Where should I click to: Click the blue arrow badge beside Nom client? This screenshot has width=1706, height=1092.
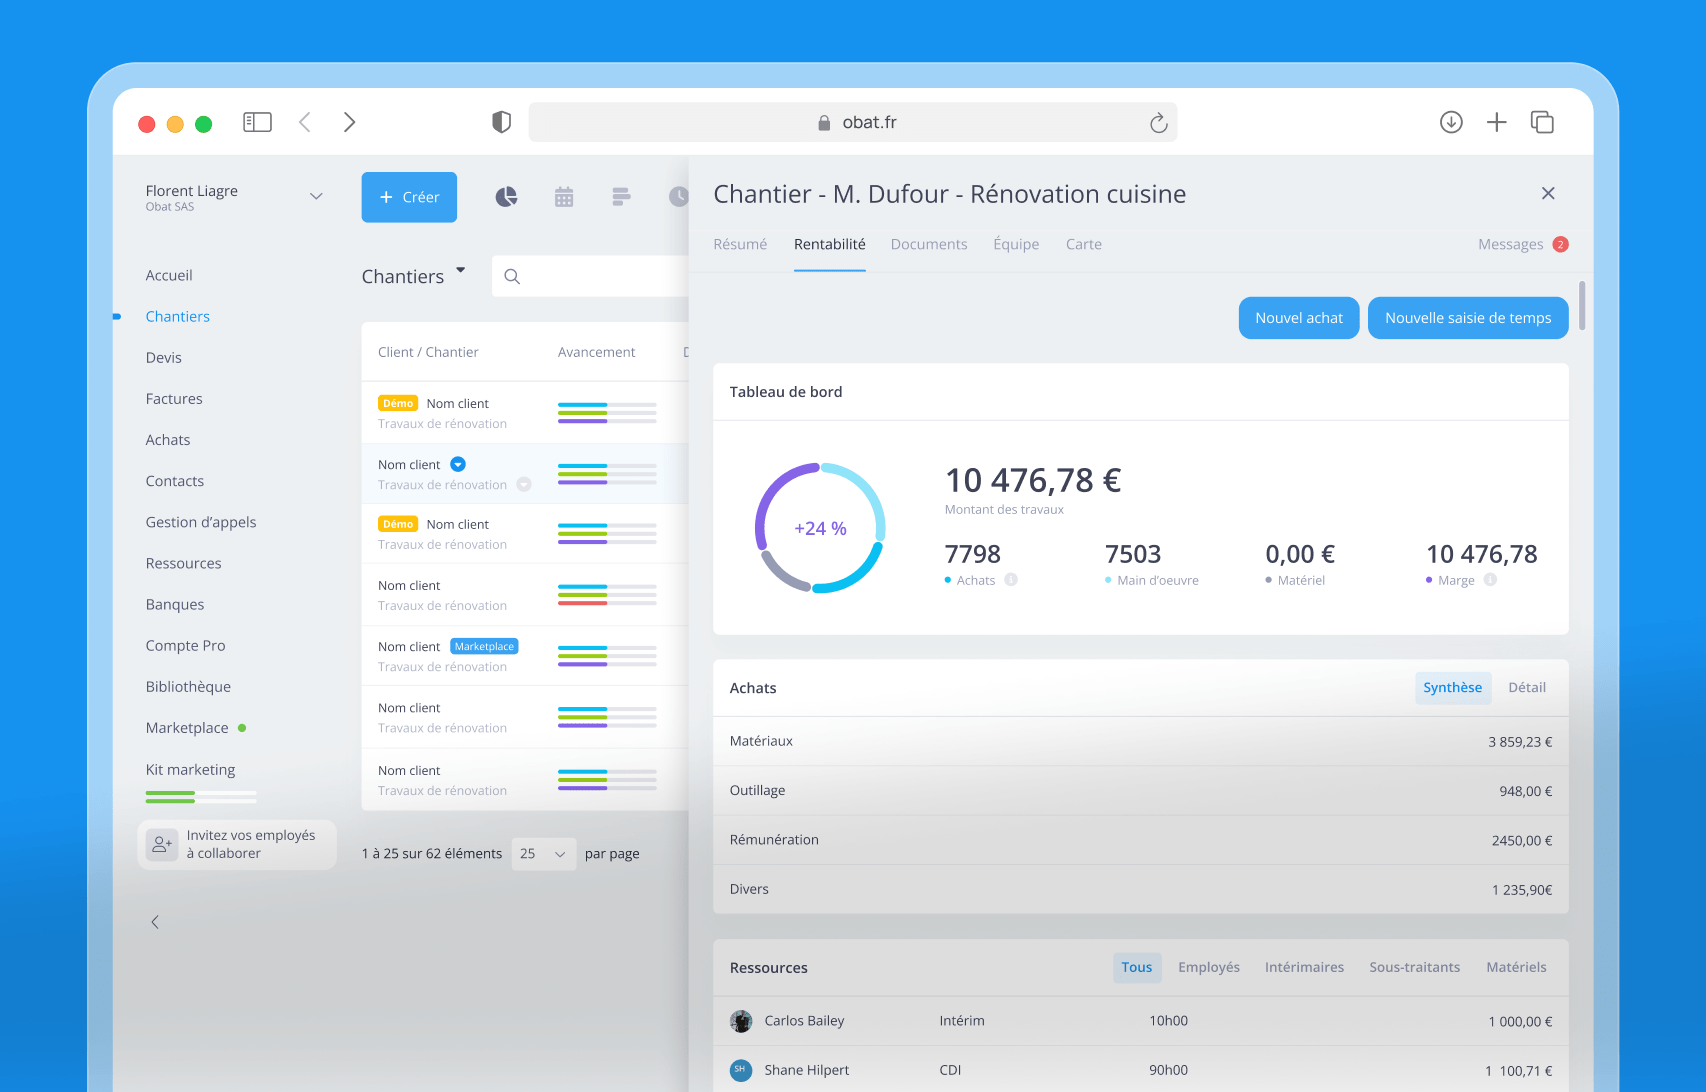[458, 464]
